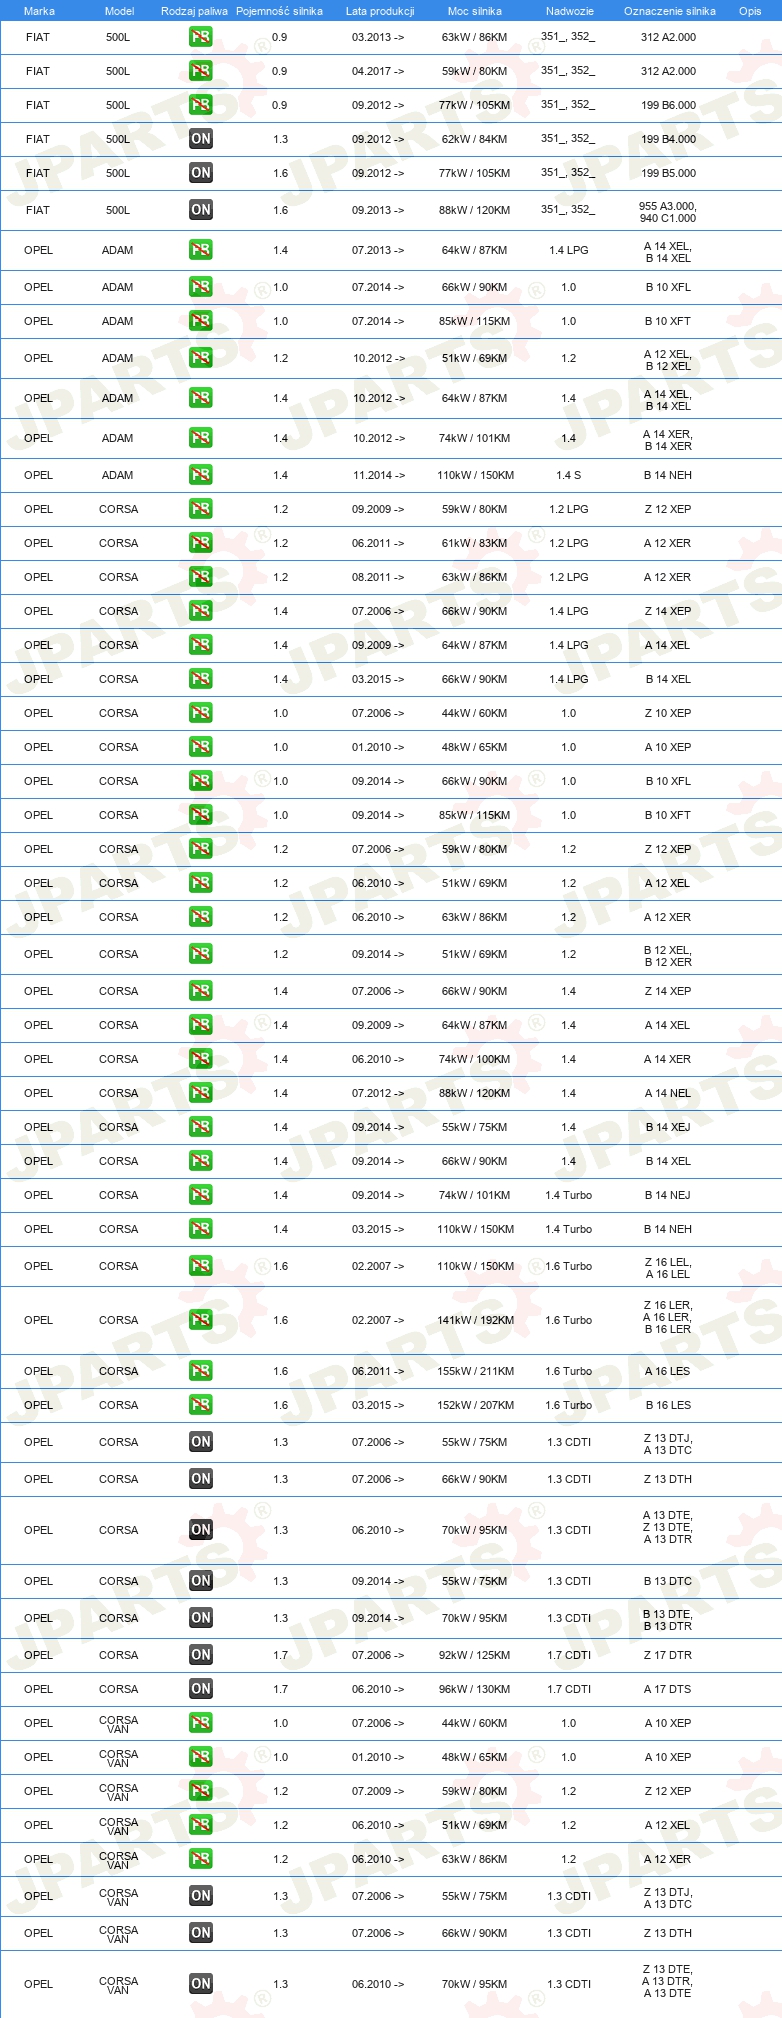Click the Moc silnika column header
The image size is (782, 2018).
[x=475, y=11]
